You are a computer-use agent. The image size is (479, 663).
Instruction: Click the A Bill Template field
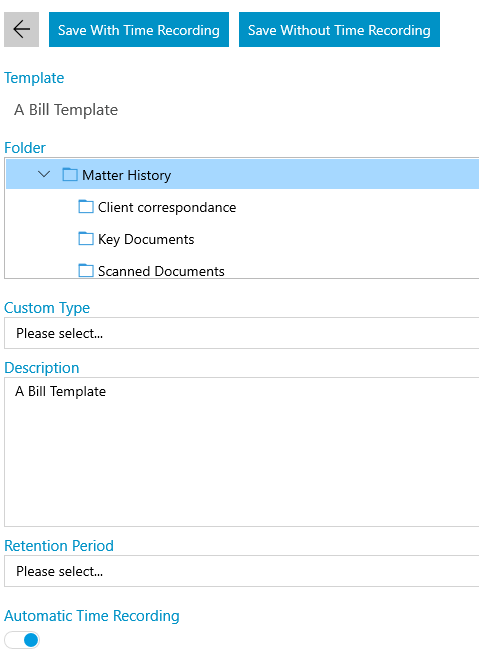[66, 110]
